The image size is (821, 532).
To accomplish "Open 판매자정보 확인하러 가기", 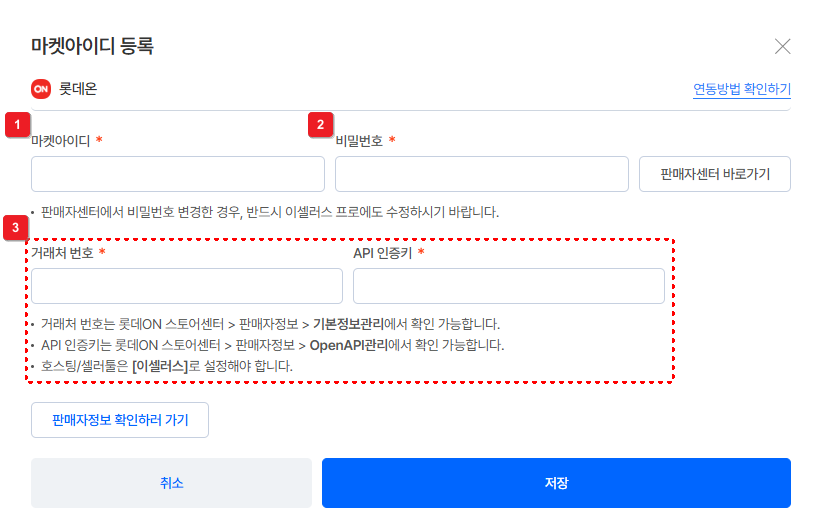I will point(120,420).
